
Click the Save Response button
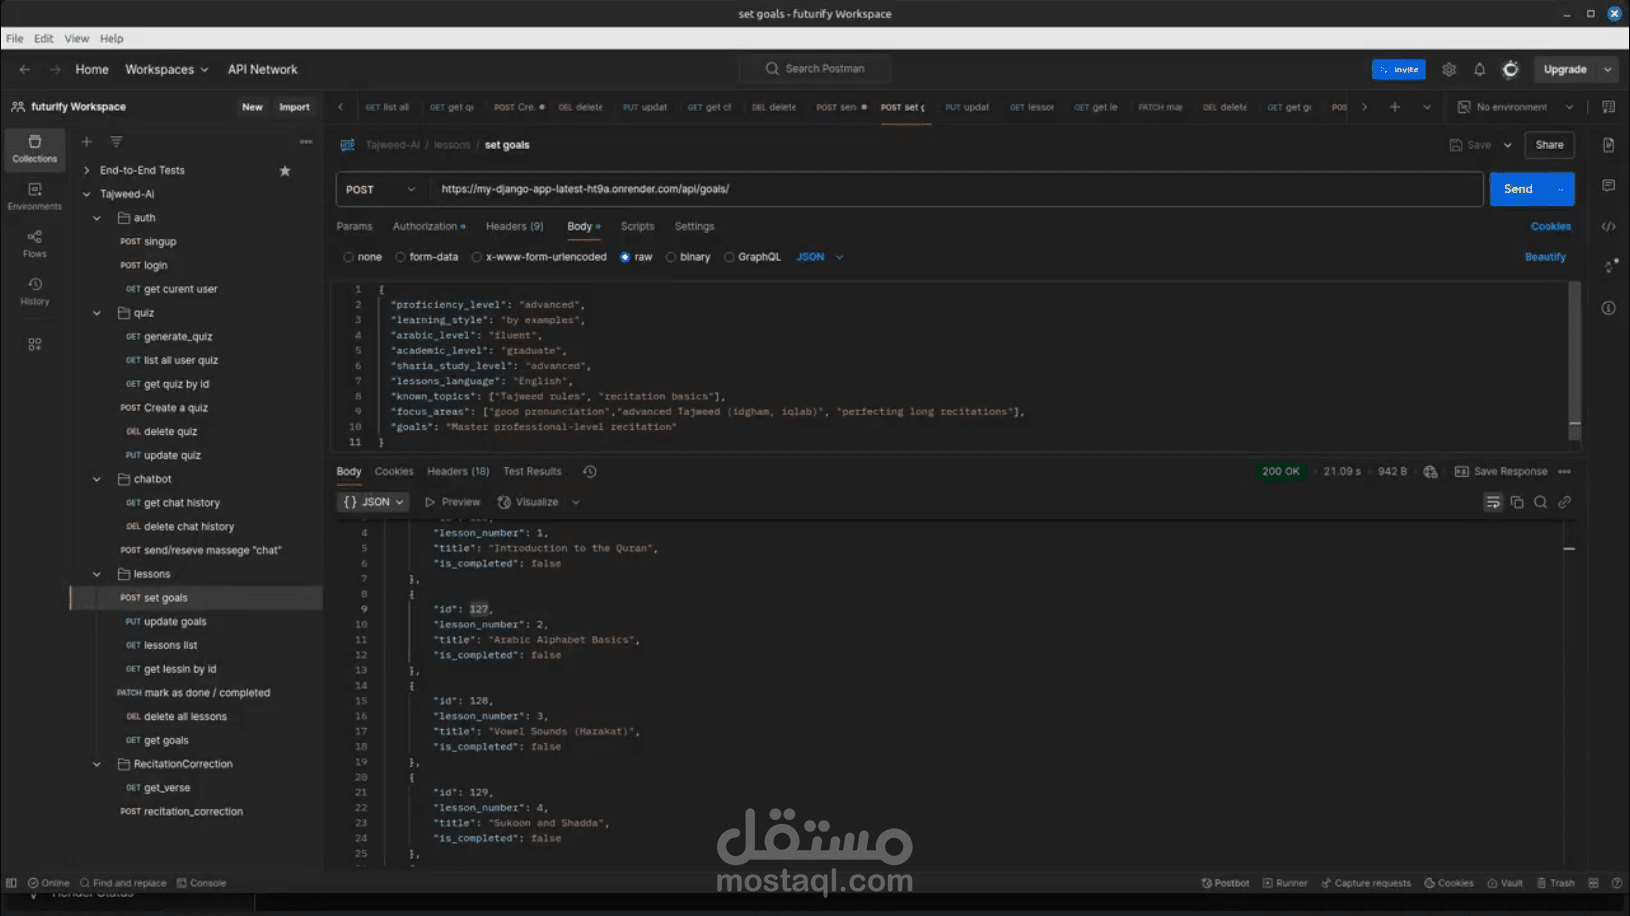pos(1500,472)
